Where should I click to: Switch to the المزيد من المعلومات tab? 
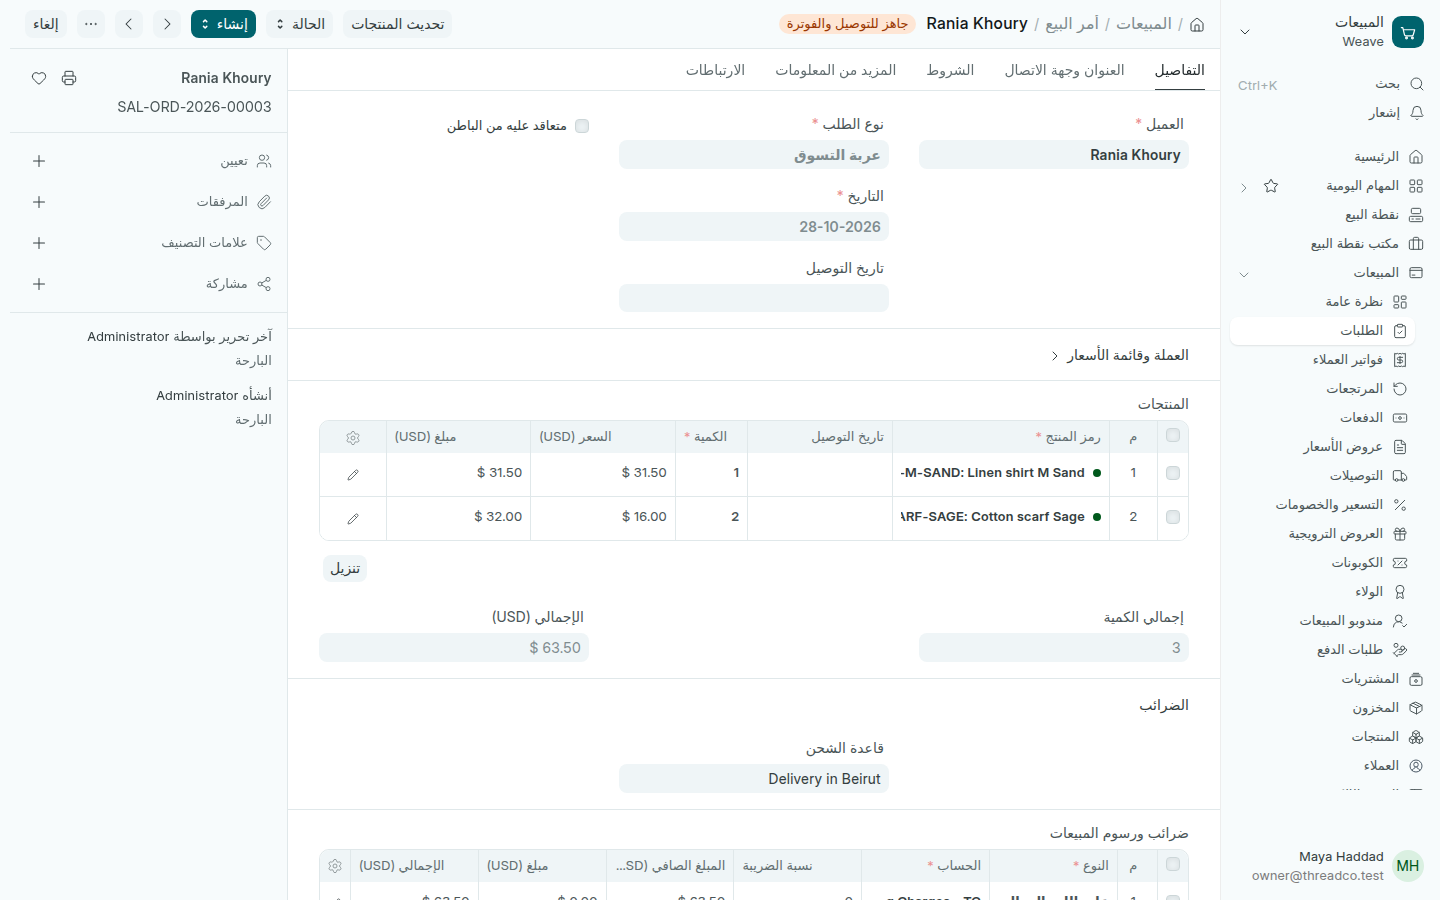(x=835, y=70)
